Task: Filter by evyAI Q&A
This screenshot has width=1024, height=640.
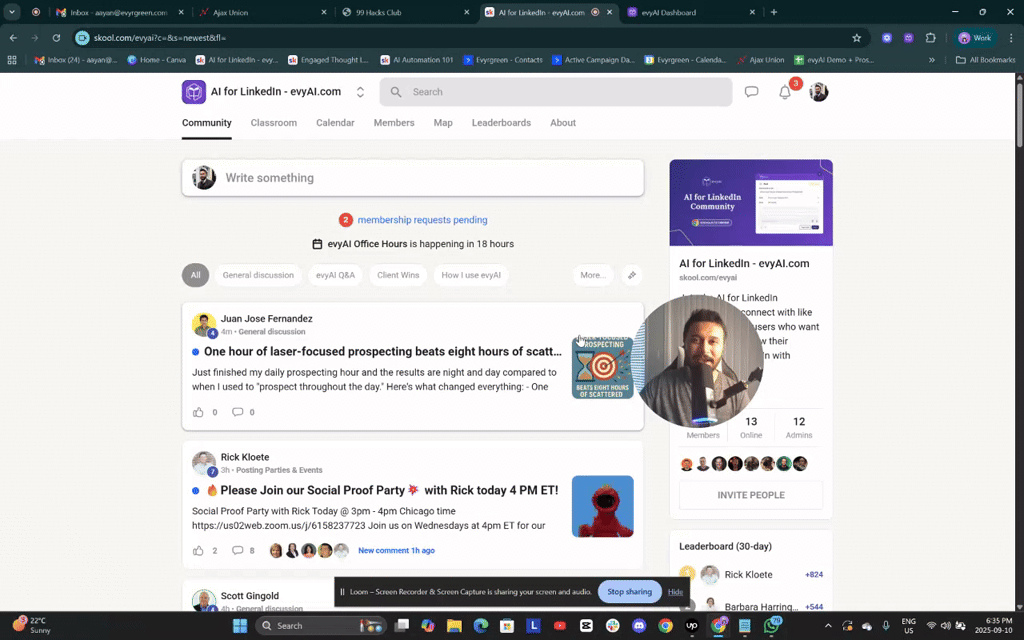Action: pyautogui.click(x=335, y=275)
